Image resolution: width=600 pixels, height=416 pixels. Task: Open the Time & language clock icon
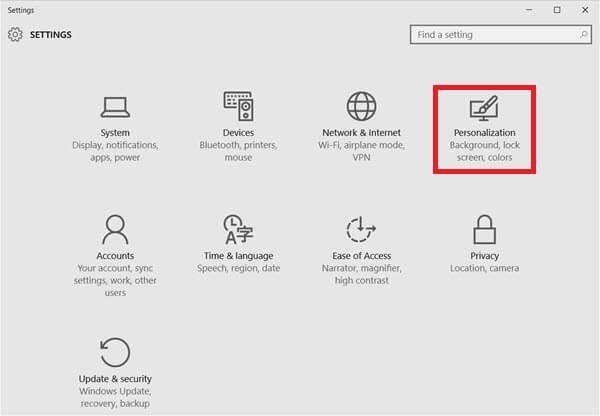(x=238, y=229)
